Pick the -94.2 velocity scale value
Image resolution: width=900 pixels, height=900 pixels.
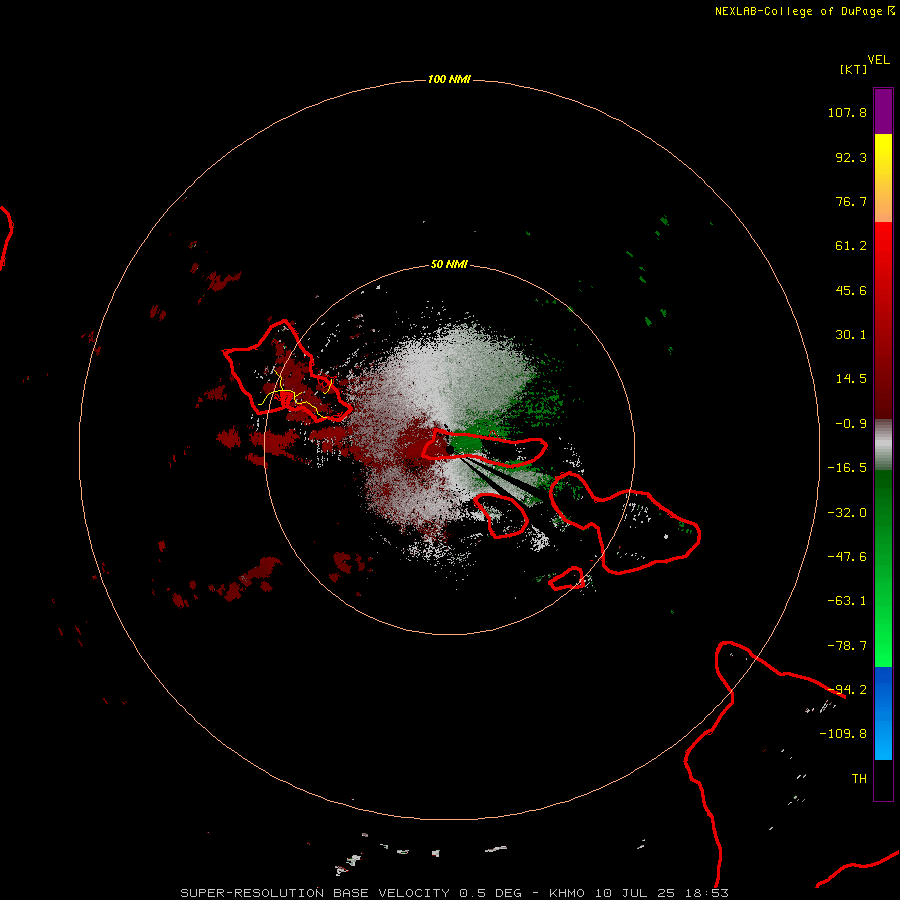pyautogui.click(x=847, y=690)
